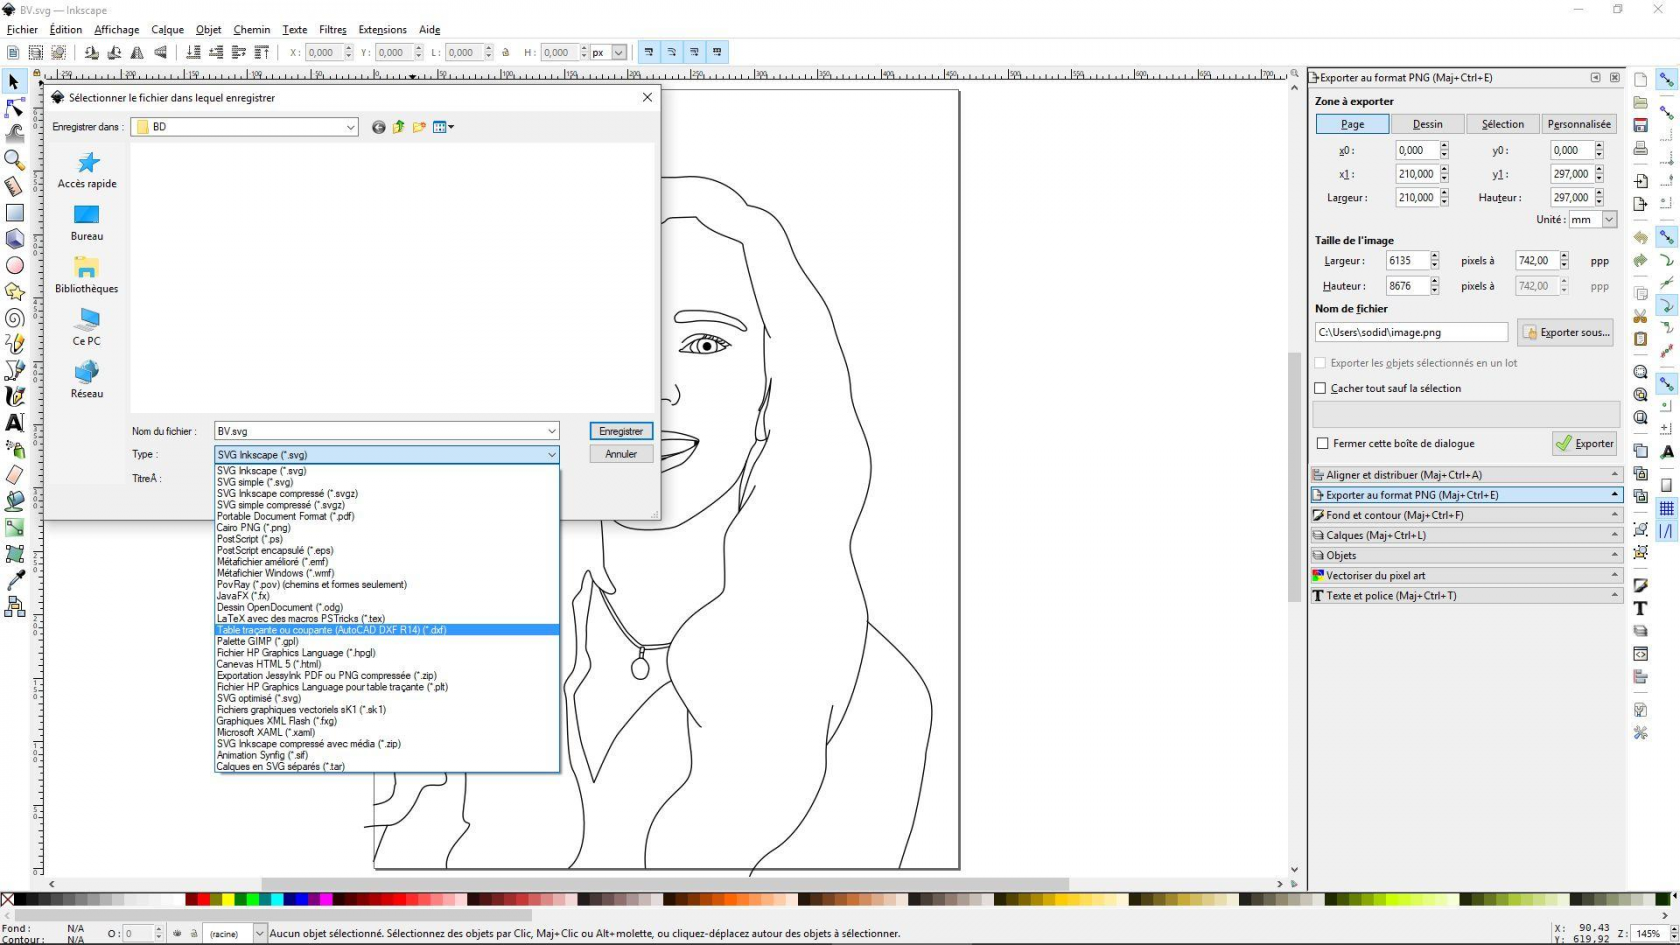Go back to previous folder in dialog
Screen dimensions: 1680x945
(x=378, y=127)
